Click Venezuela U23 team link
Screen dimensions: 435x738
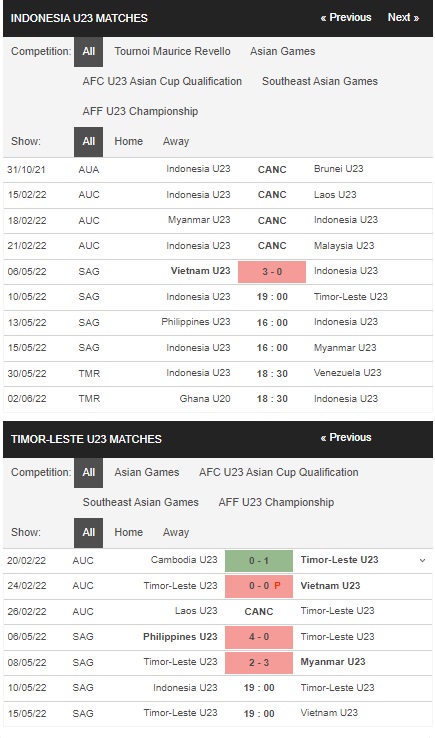pos(347,373)
